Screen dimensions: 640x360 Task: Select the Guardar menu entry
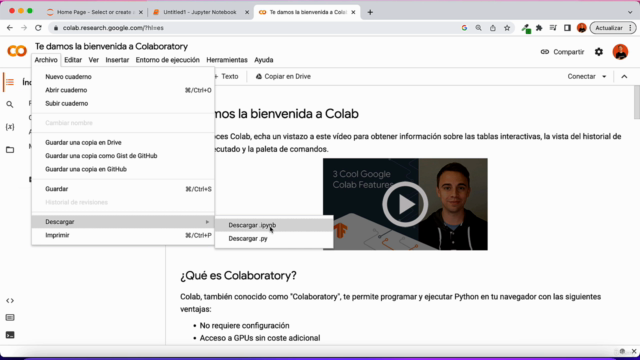point(123,189)
